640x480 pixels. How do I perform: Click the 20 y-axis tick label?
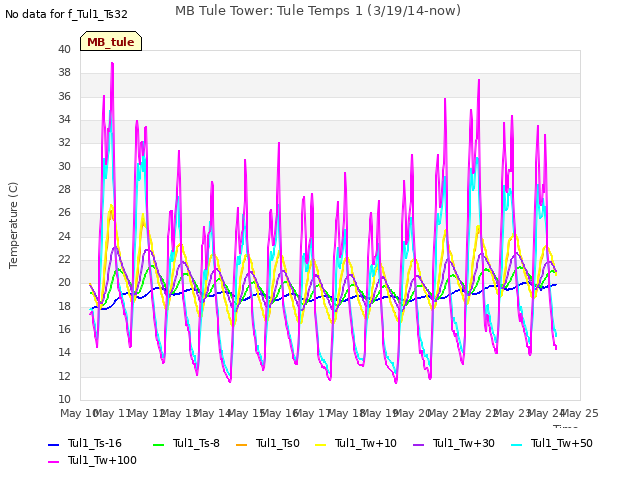(x=64, y=282)
